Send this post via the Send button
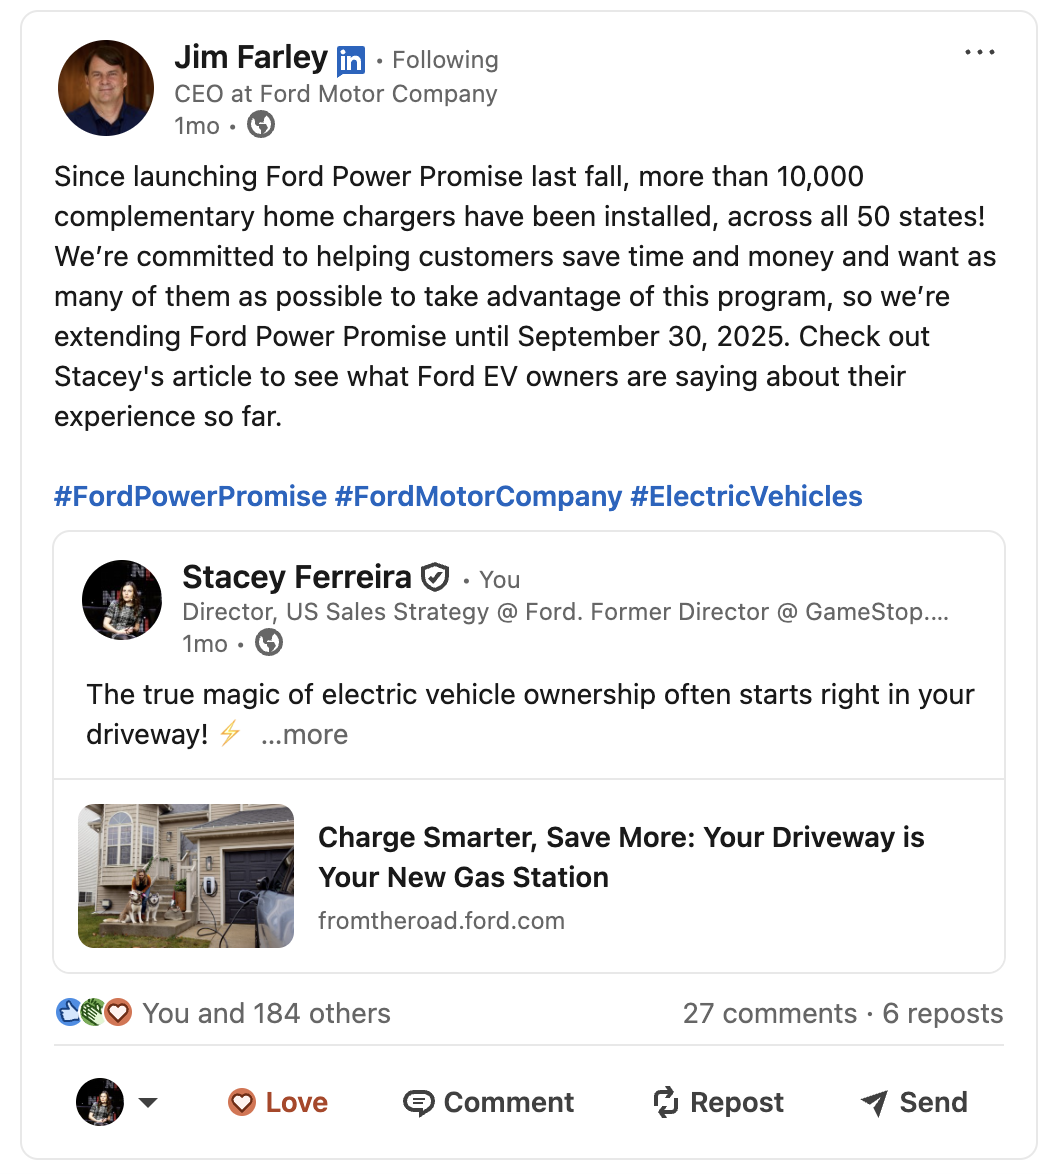The width and height of the screenshot is (1062, 1174). (914, 1102)
